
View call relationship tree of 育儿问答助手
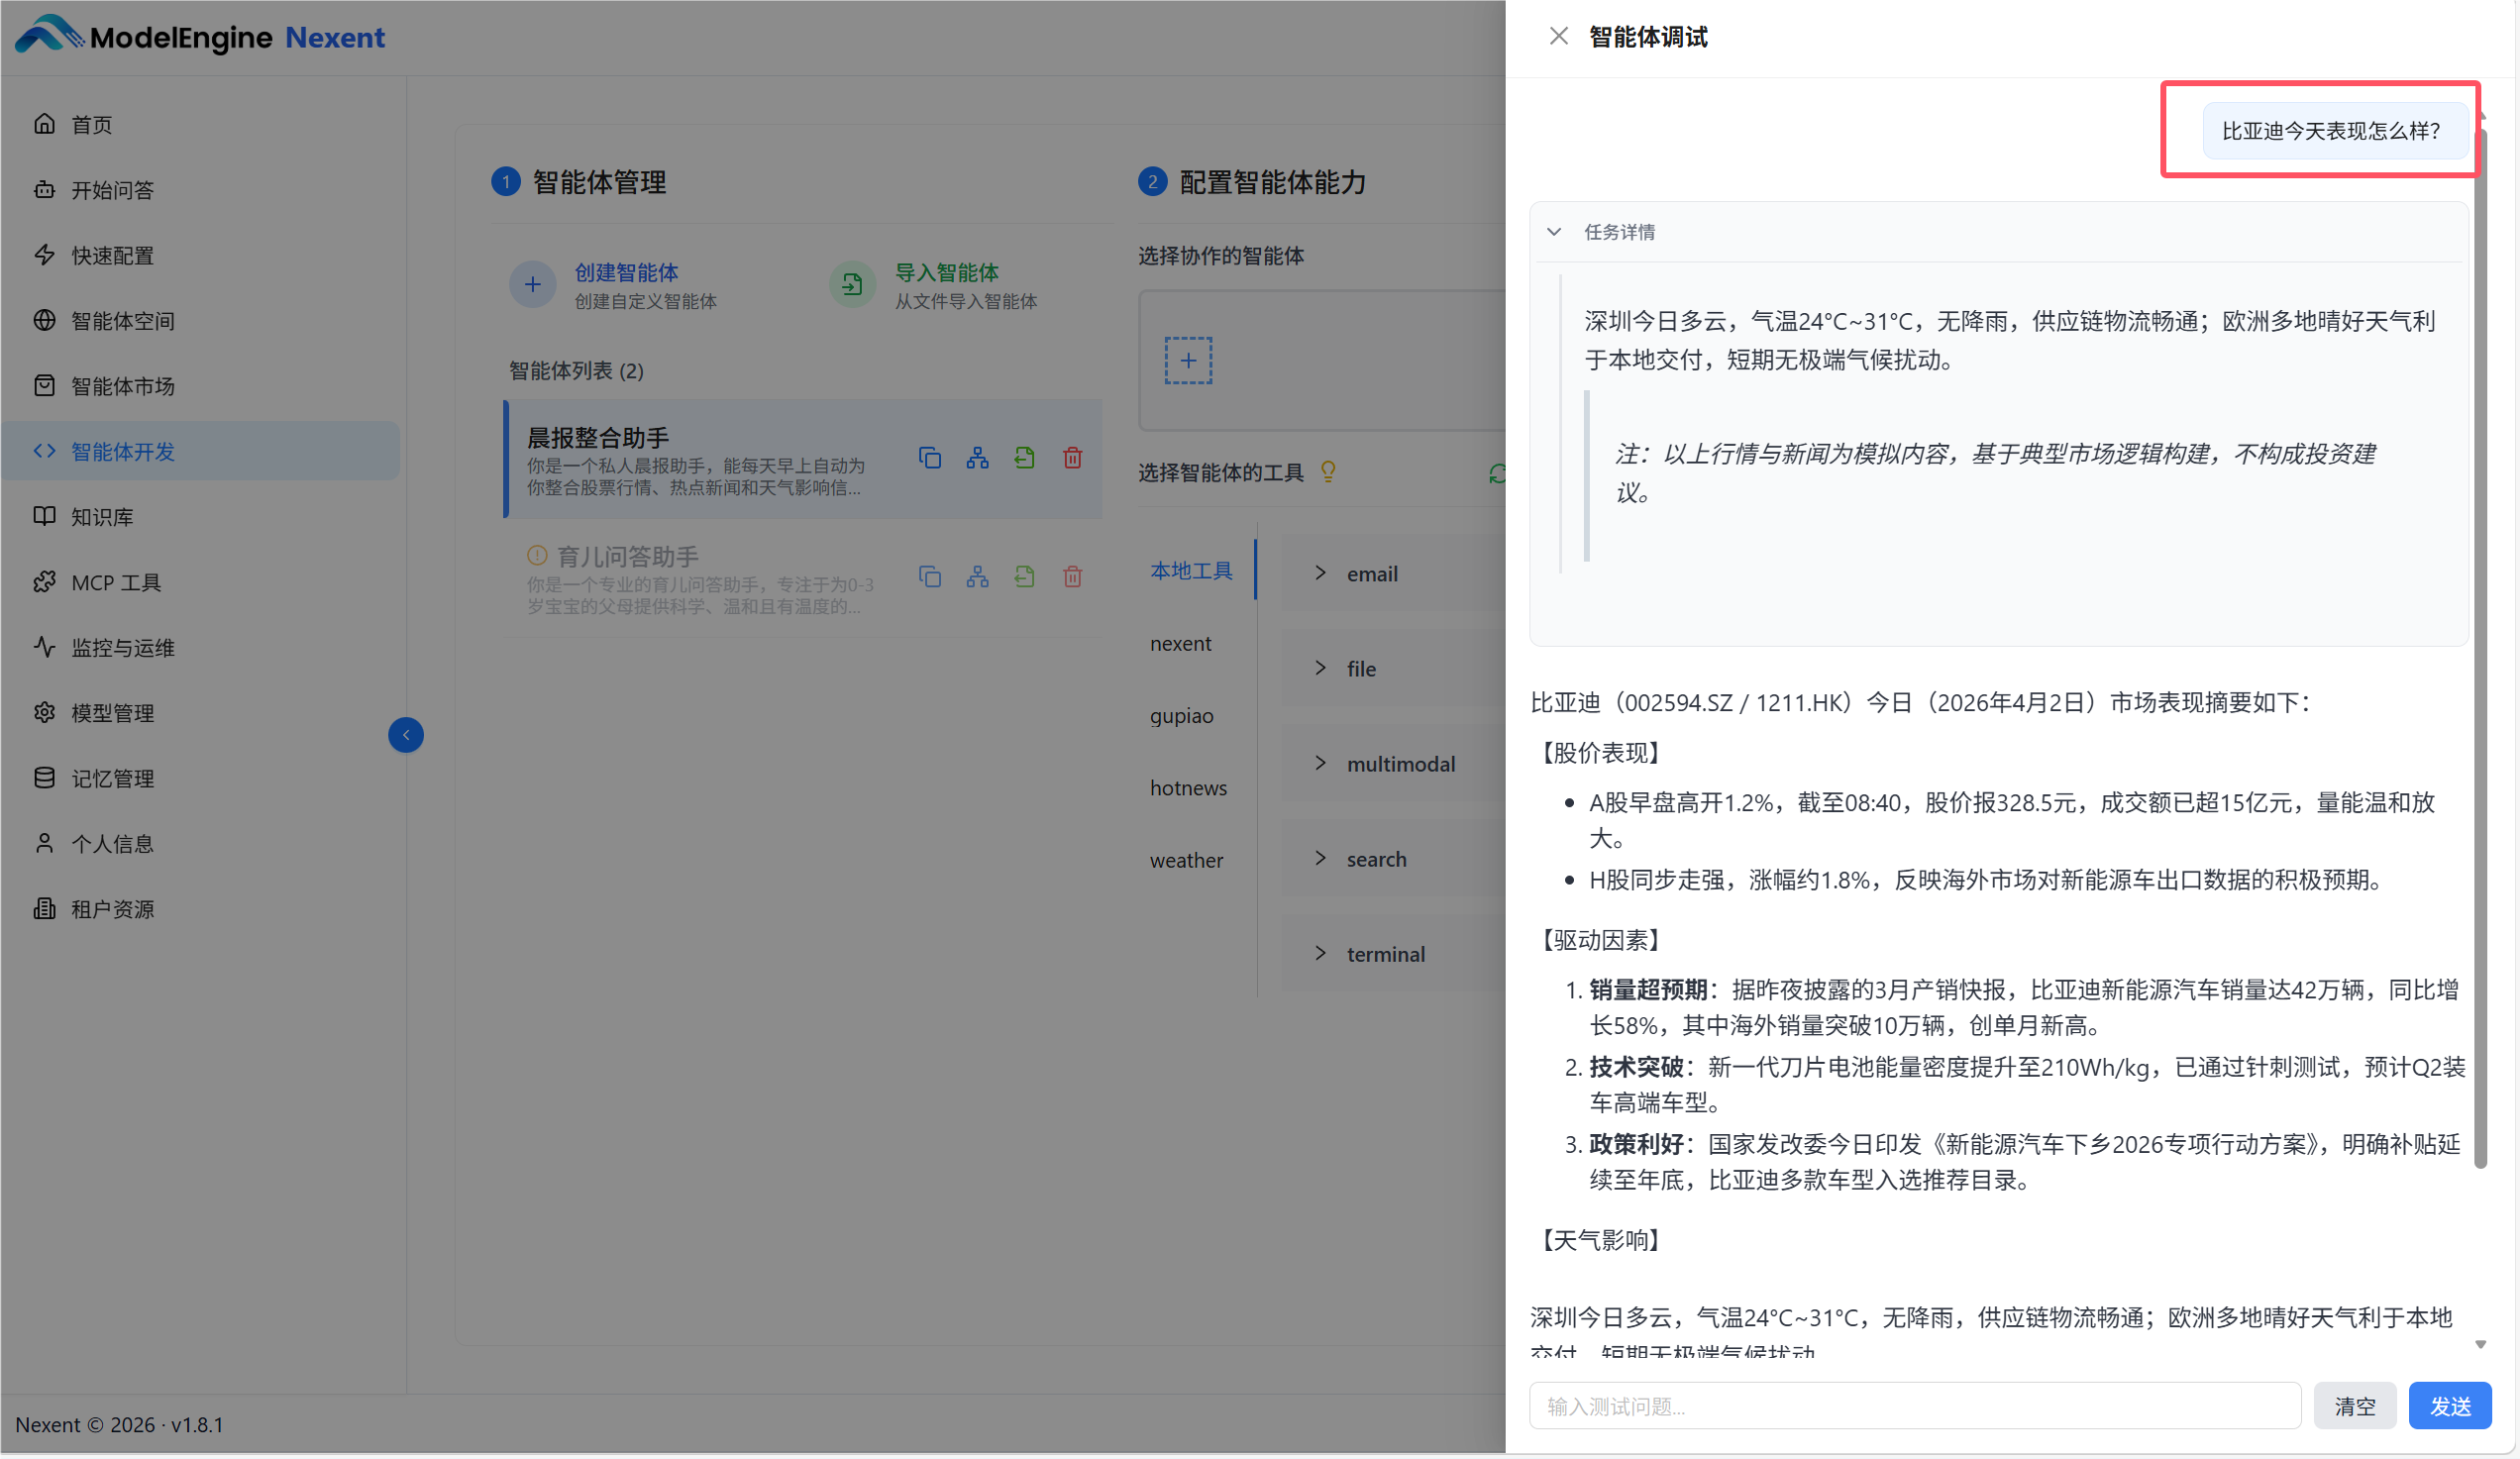(977, 577)
